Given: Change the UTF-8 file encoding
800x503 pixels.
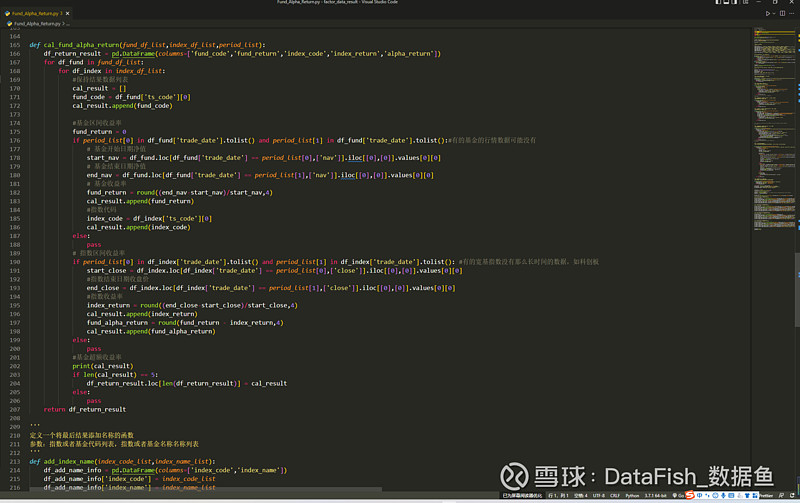Looking at the screenshot, I should tap(598, 495).
